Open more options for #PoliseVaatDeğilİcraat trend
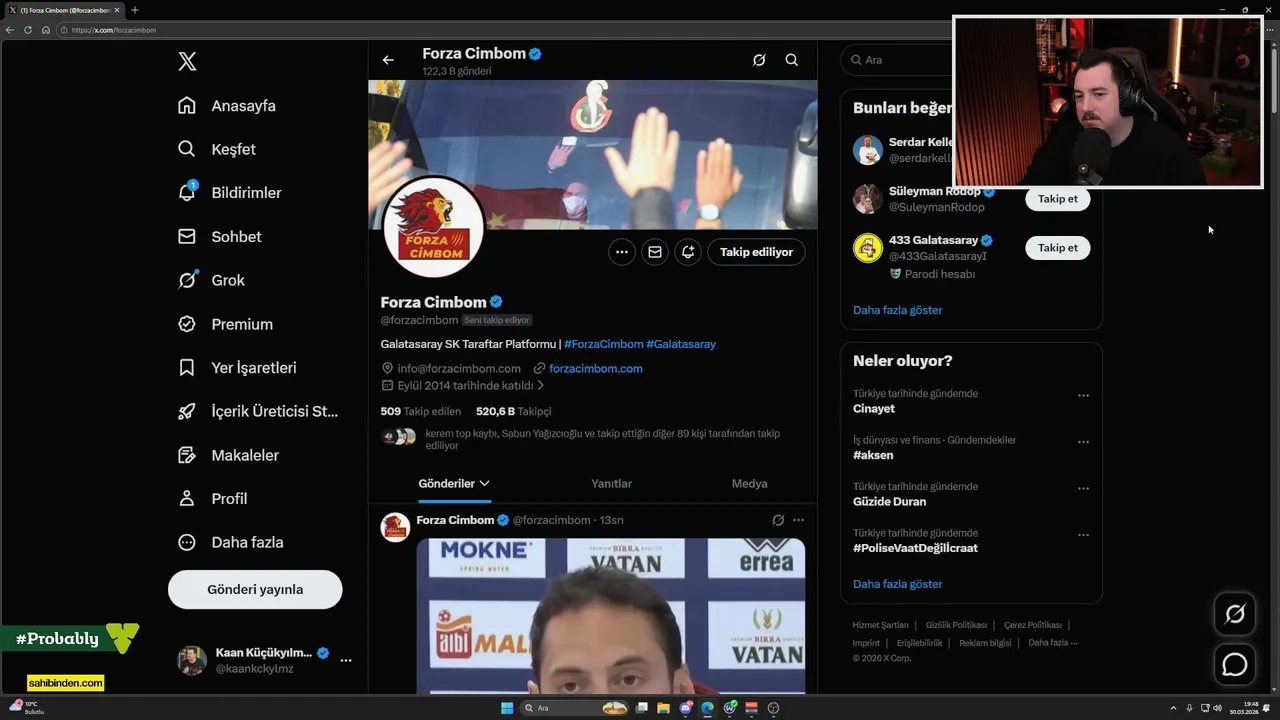This screenshot has width=1280, height=720. tap(1083, 535)
